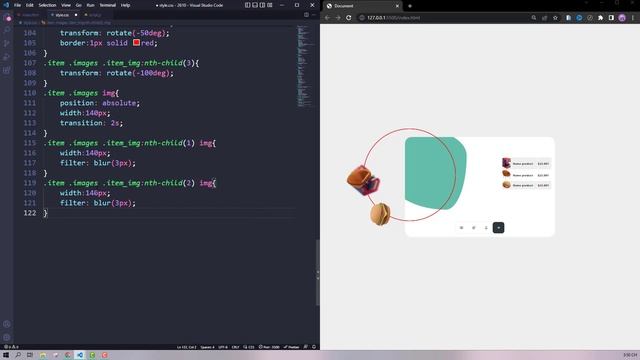Click Ln 122, Col 2 in status bar
Screen dimensions: 640x360
(187, 347)
